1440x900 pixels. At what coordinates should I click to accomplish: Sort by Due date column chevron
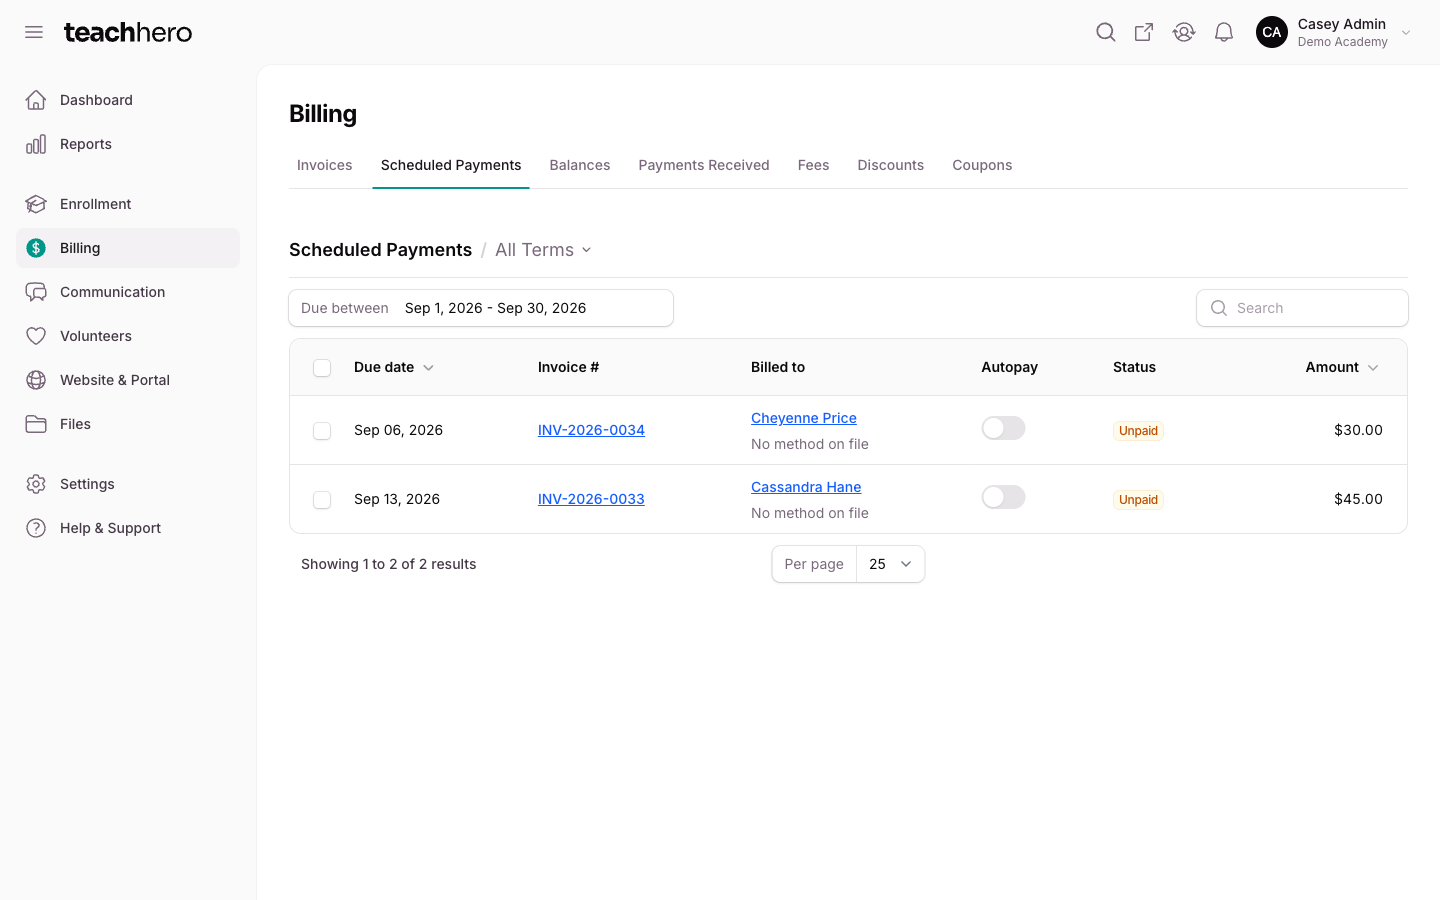pos(428,368)
